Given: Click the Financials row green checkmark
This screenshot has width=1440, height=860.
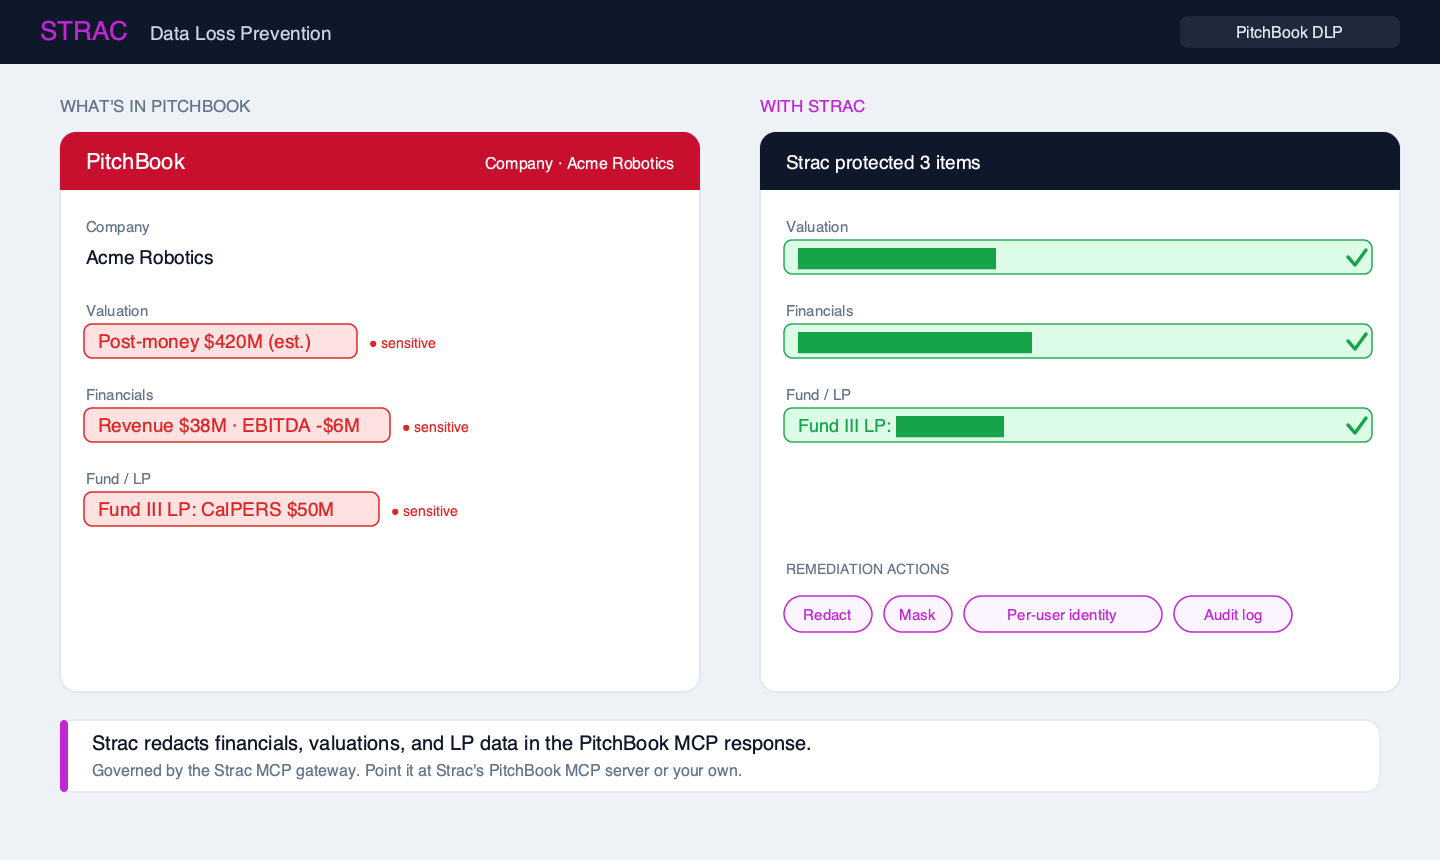Looking at the screenshot, I should tap(1356, 341).
